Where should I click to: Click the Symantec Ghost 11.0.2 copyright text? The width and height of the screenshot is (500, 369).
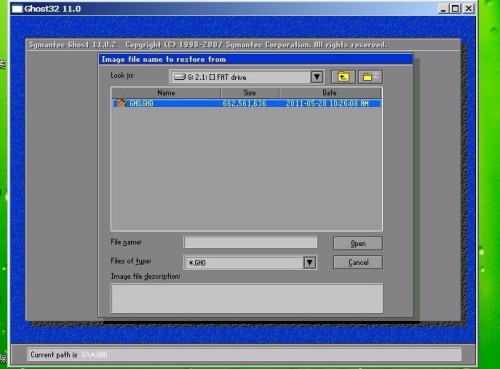point(207,44)
